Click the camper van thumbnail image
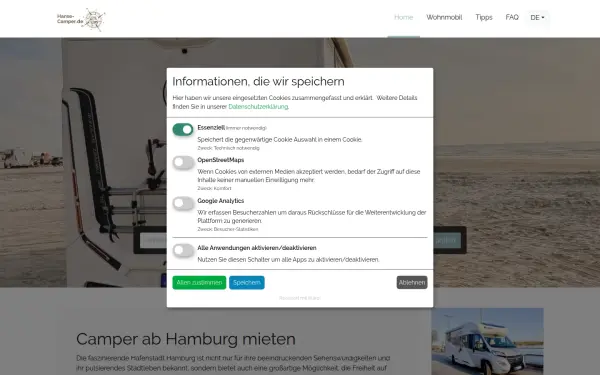Image resolution: width=600 pixels, height=375 pixels. point(487,341)
